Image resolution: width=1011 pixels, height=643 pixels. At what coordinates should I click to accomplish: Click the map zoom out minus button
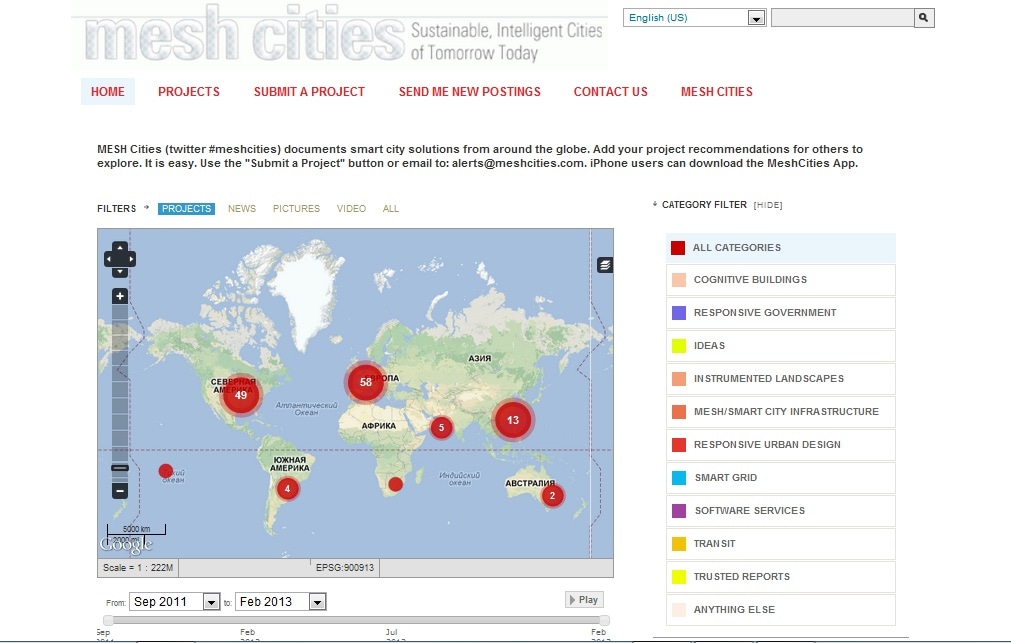[120, 490]
